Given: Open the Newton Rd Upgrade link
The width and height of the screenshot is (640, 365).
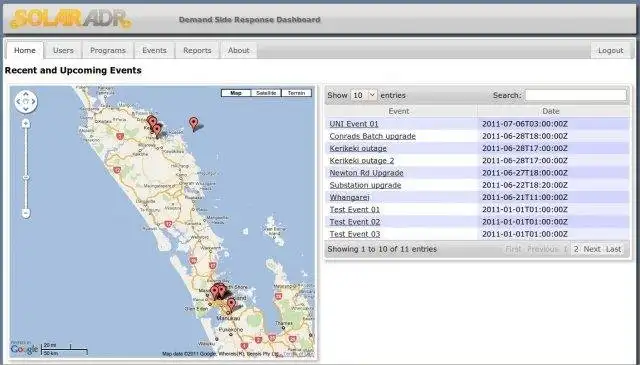Looking at the screenshot, I should click(366, 173).
